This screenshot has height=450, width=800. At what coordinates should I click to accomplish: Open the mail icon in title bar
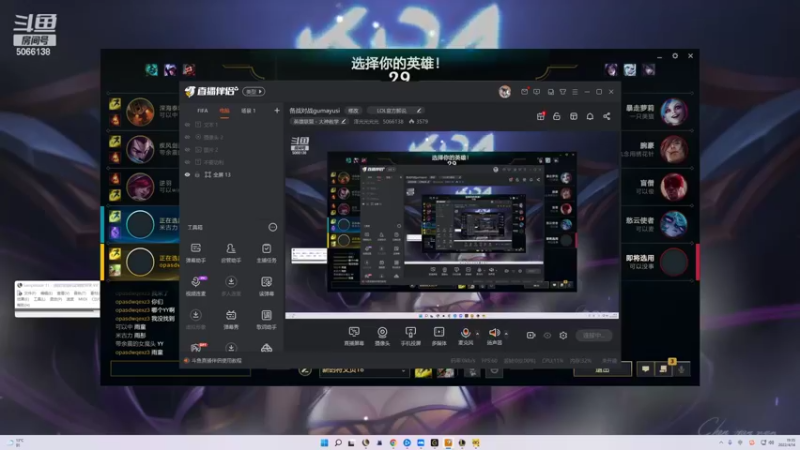pyautogui.click(x=524, y=92)
